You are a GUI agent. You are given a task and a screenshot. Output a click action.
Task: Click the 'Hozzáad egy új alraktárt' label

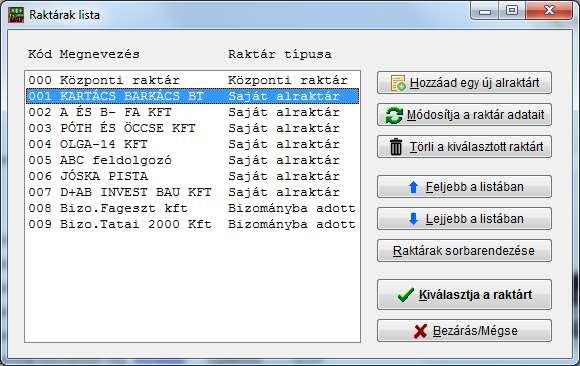[475, 83]
